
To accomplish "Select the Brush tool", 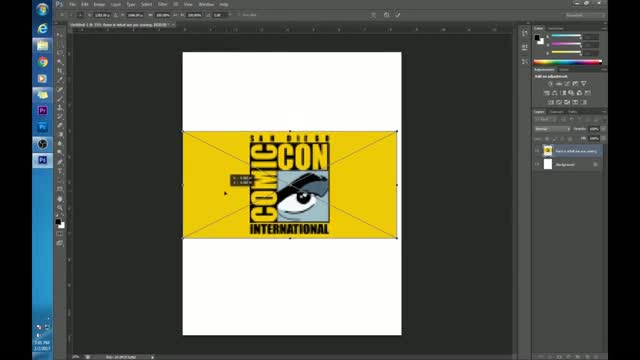I will coord(60,99).
